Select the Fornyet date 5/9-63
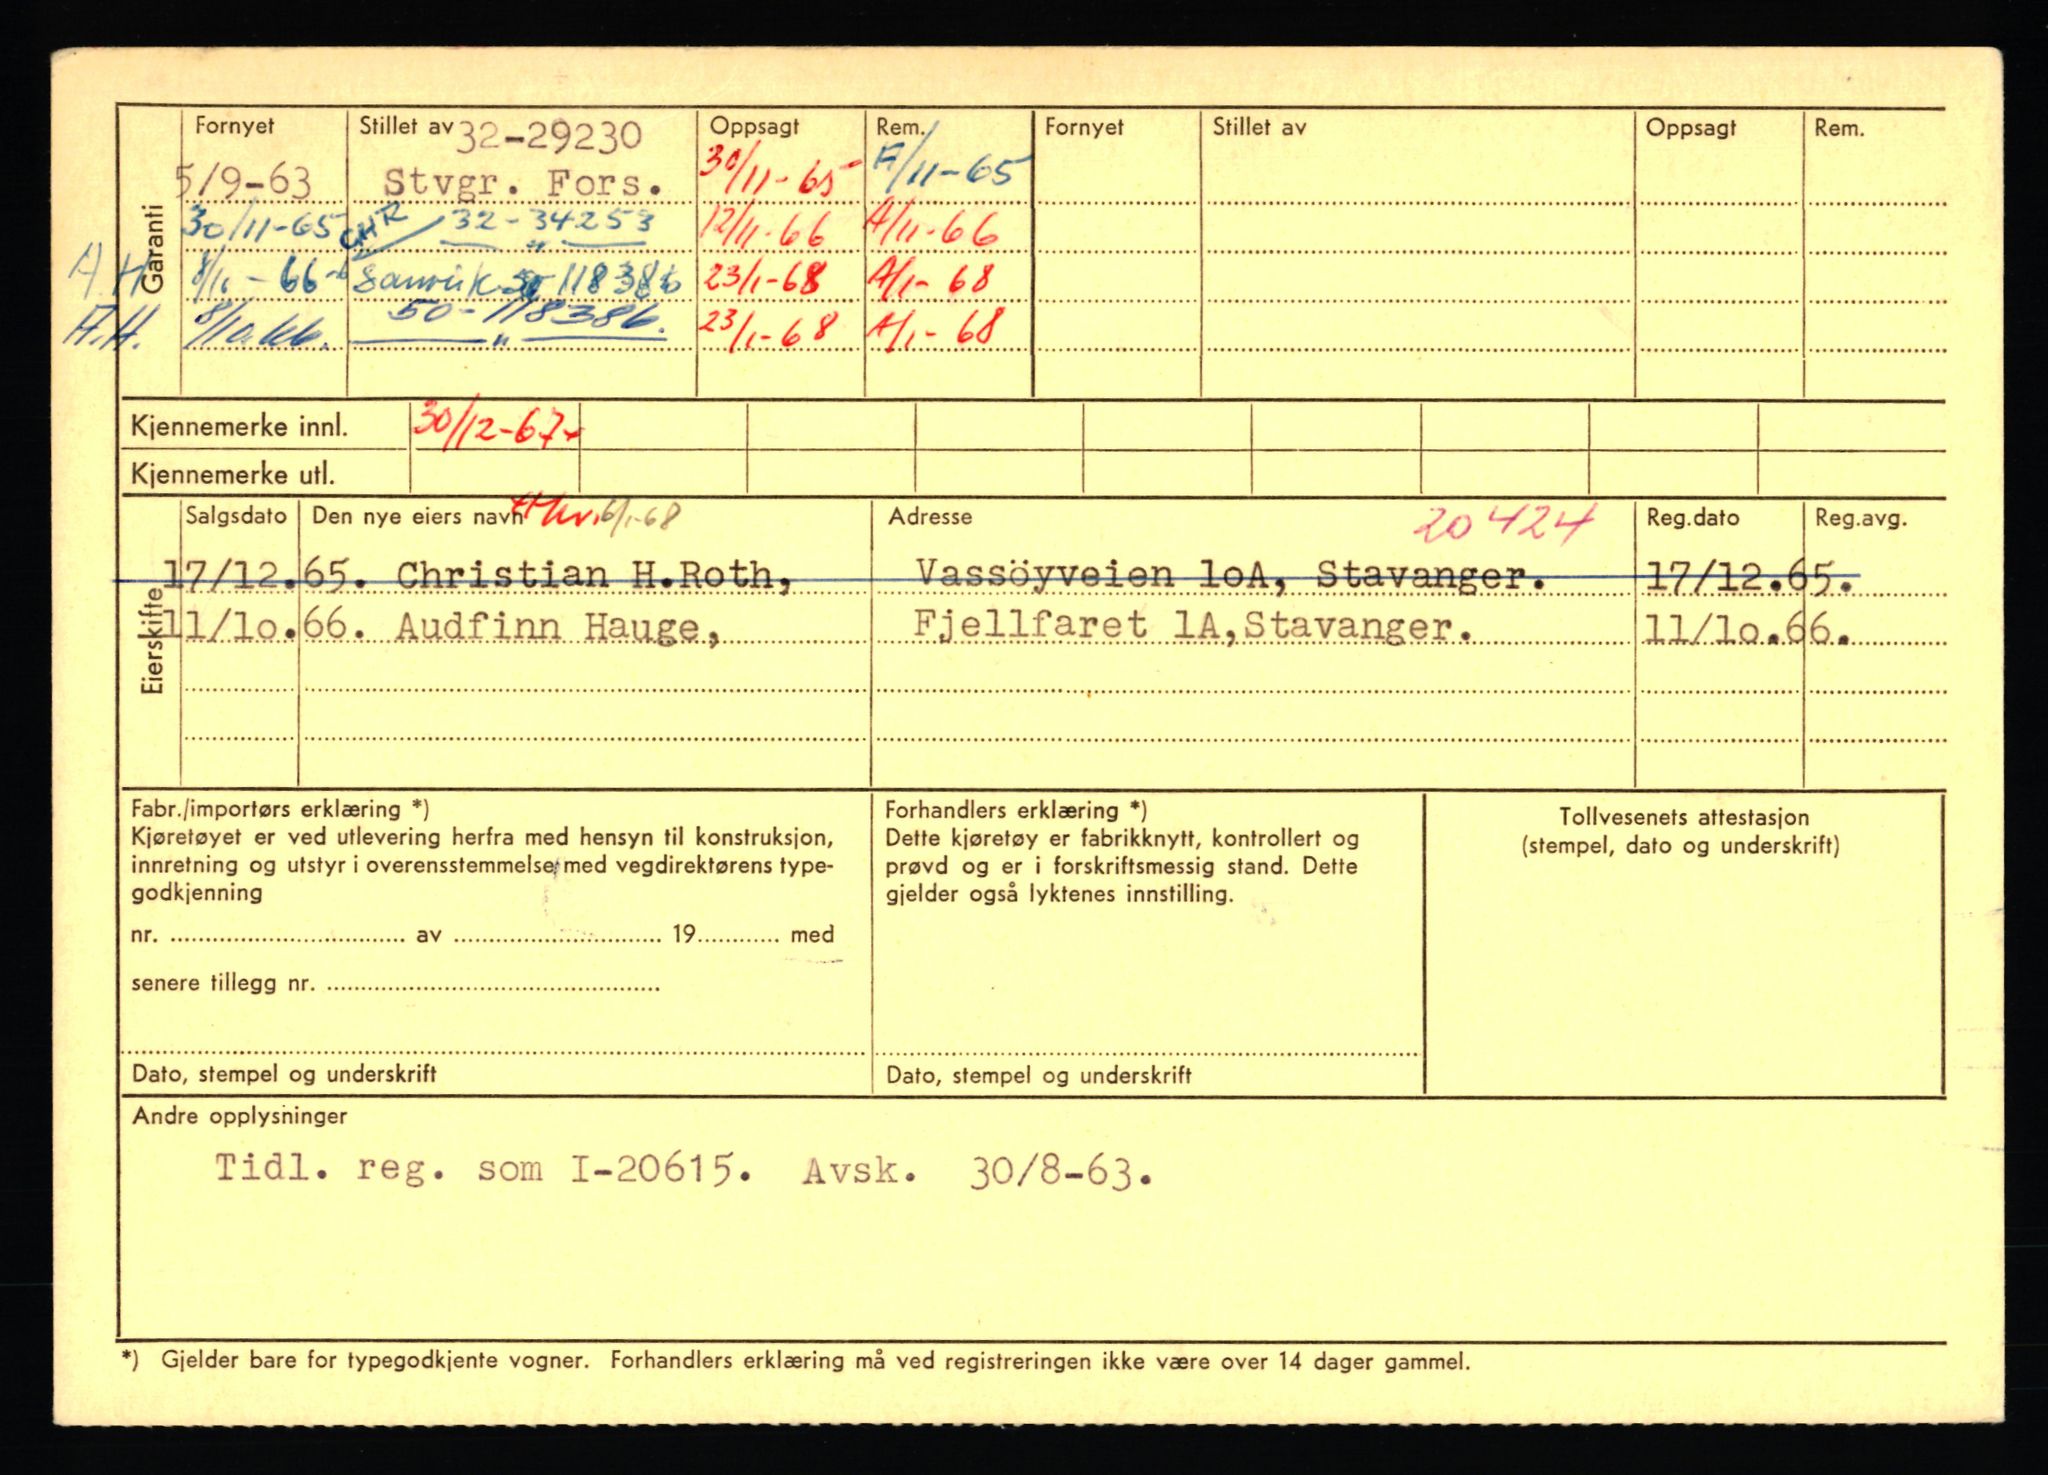The image size is (2048, 1475). point(243,182)
